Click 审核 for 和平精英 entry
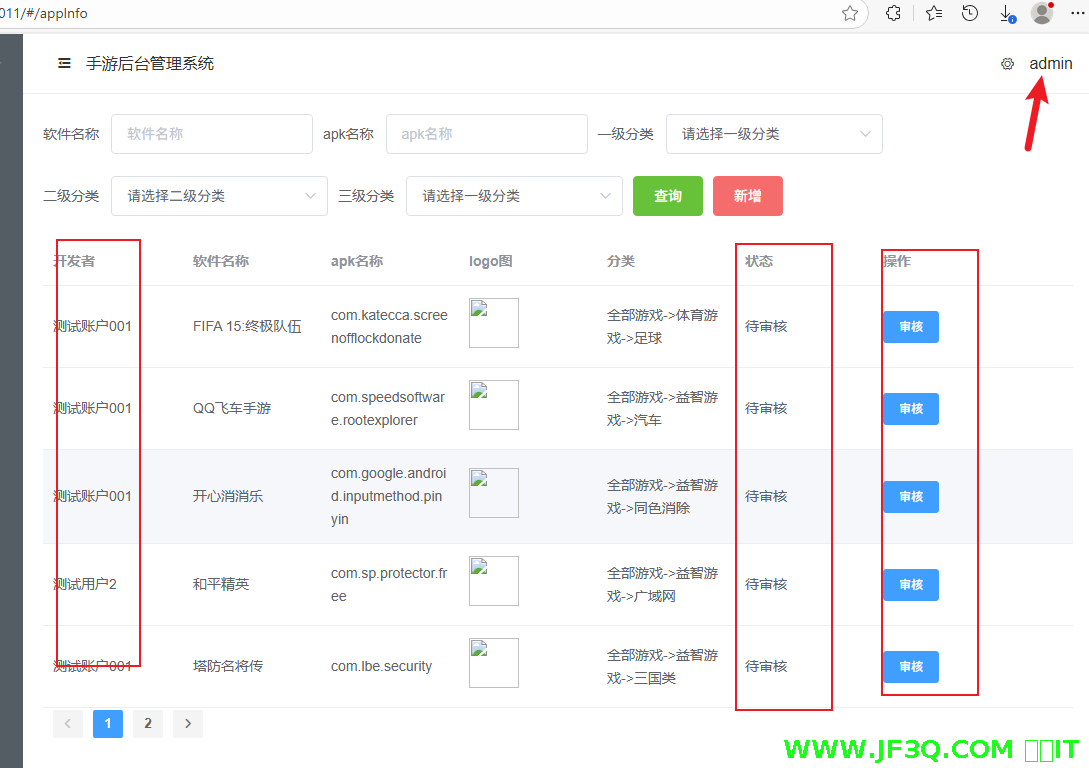 (910, 585)
